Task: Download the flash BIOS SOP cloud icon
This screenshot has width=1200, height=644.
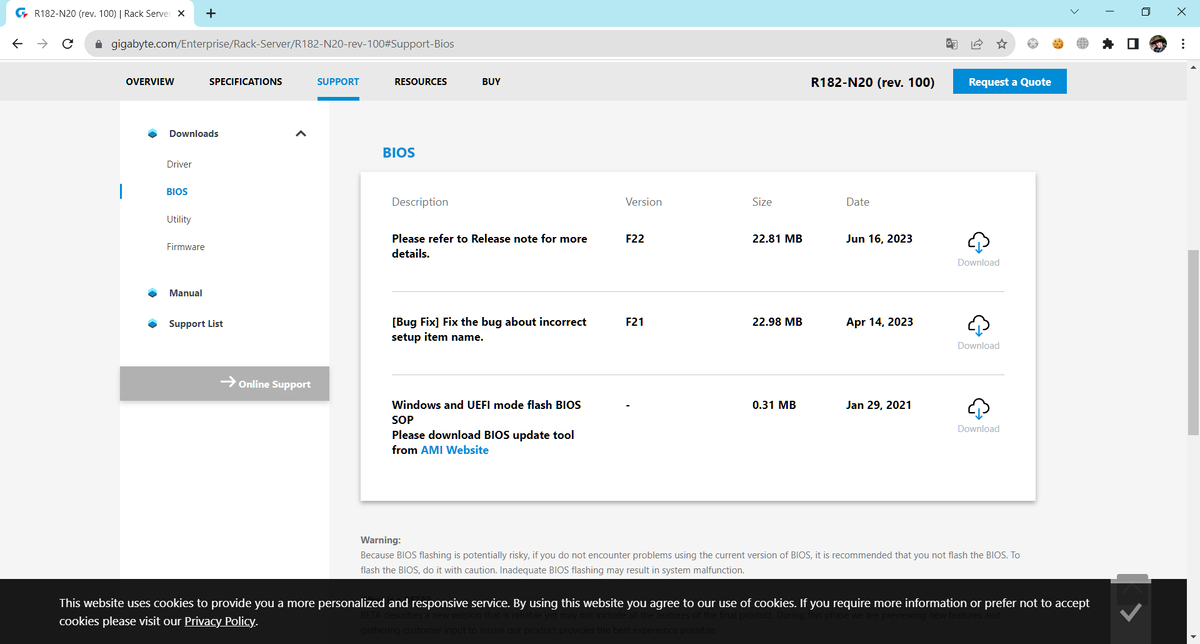Action: click(x=978, y=407)
